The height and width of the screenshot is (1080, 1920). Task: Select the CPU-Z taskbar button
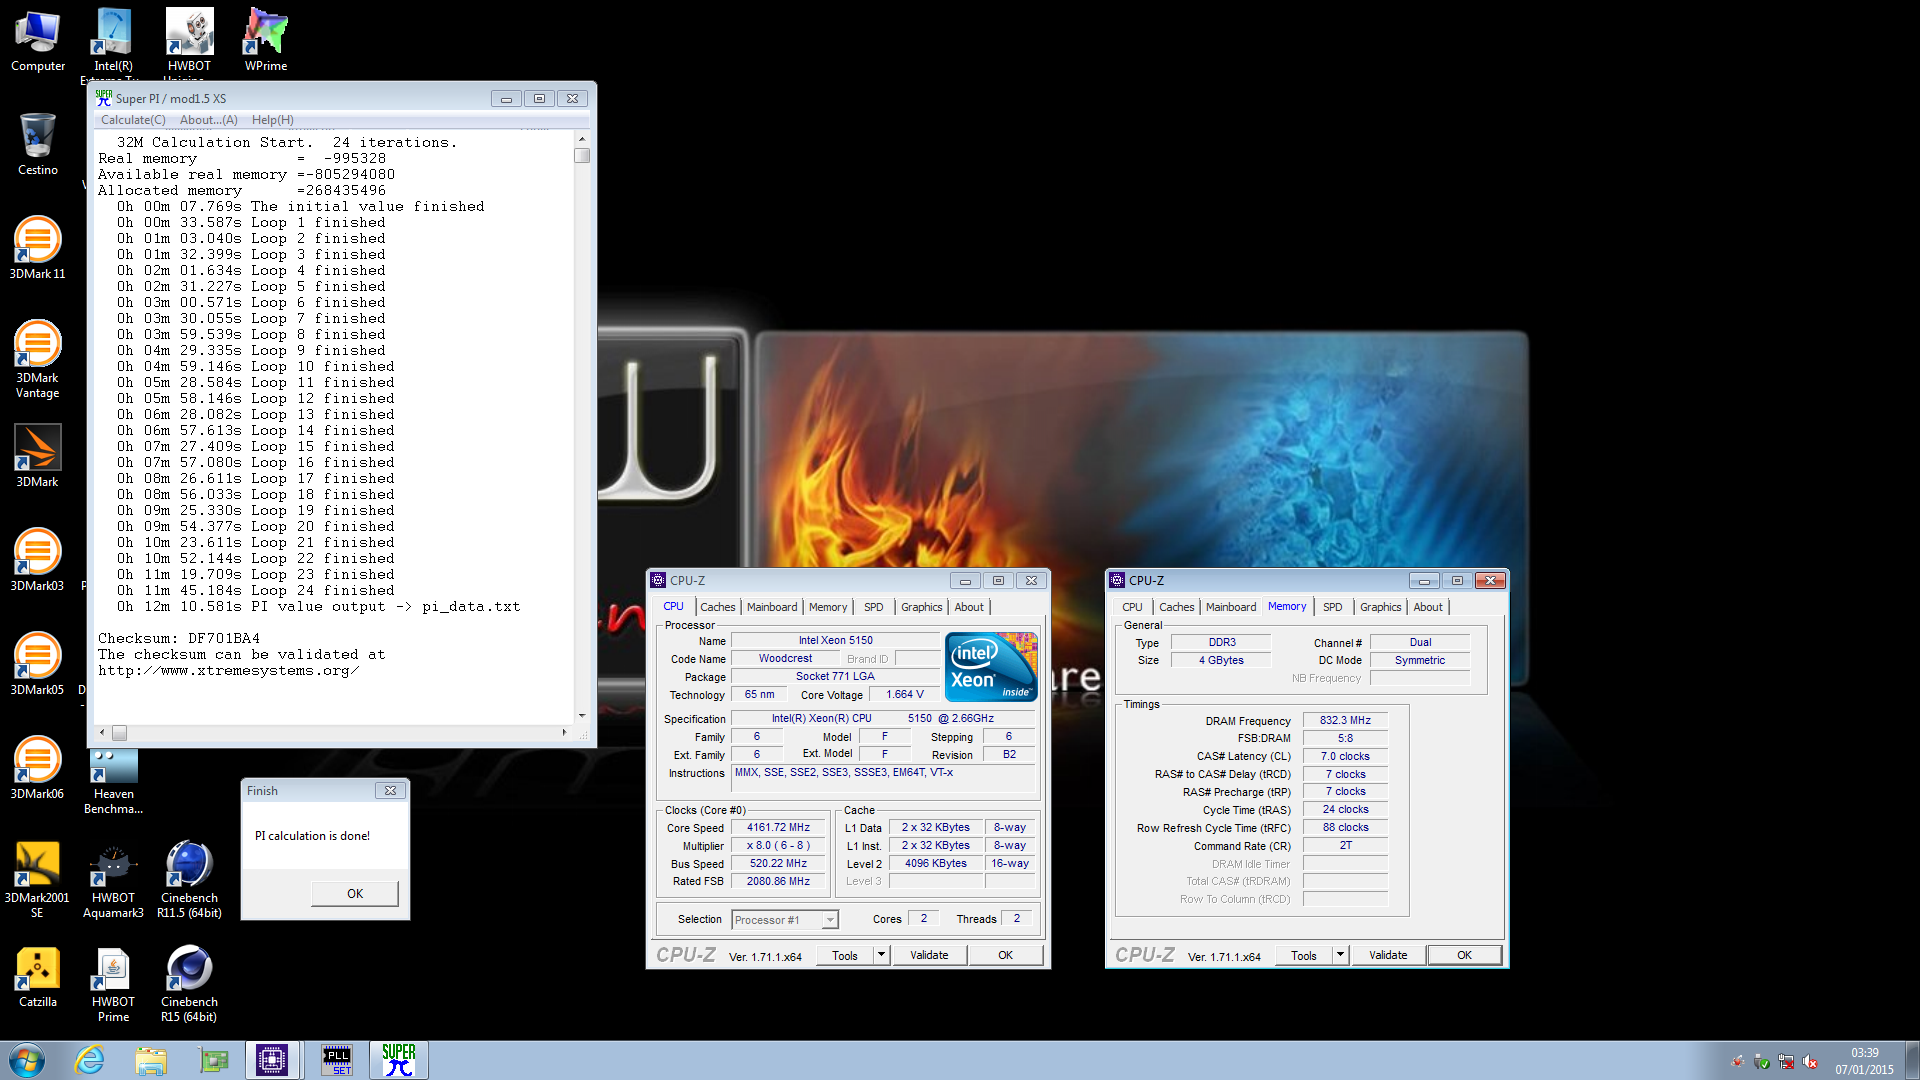pyautogui.click(x=272, y=1060)
